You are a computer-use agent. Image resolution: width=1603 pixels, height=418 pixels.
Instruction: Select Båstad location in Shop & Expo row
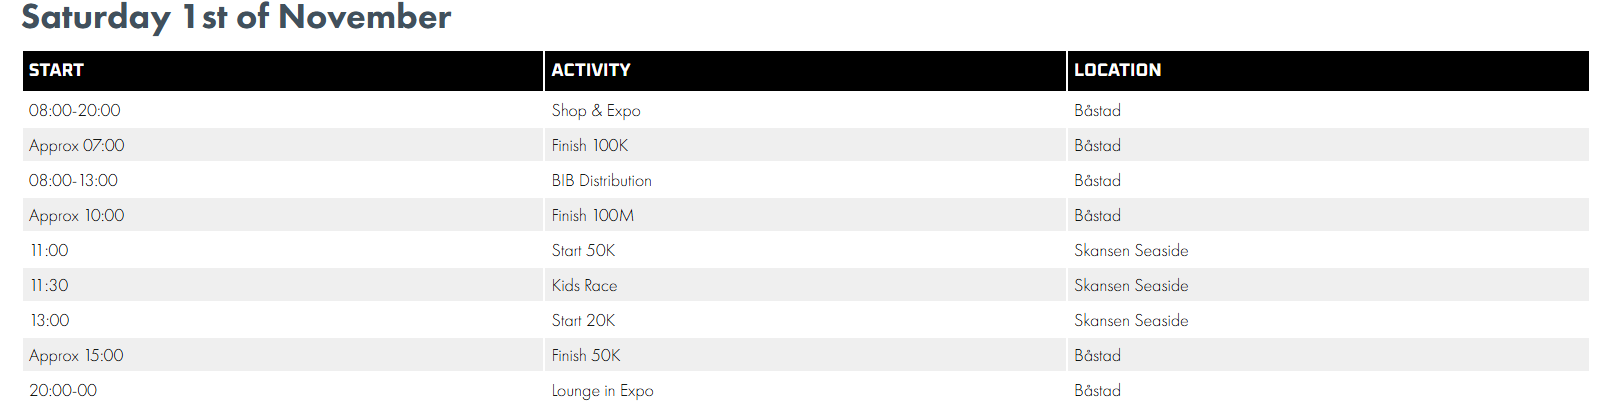point(1097,111)
